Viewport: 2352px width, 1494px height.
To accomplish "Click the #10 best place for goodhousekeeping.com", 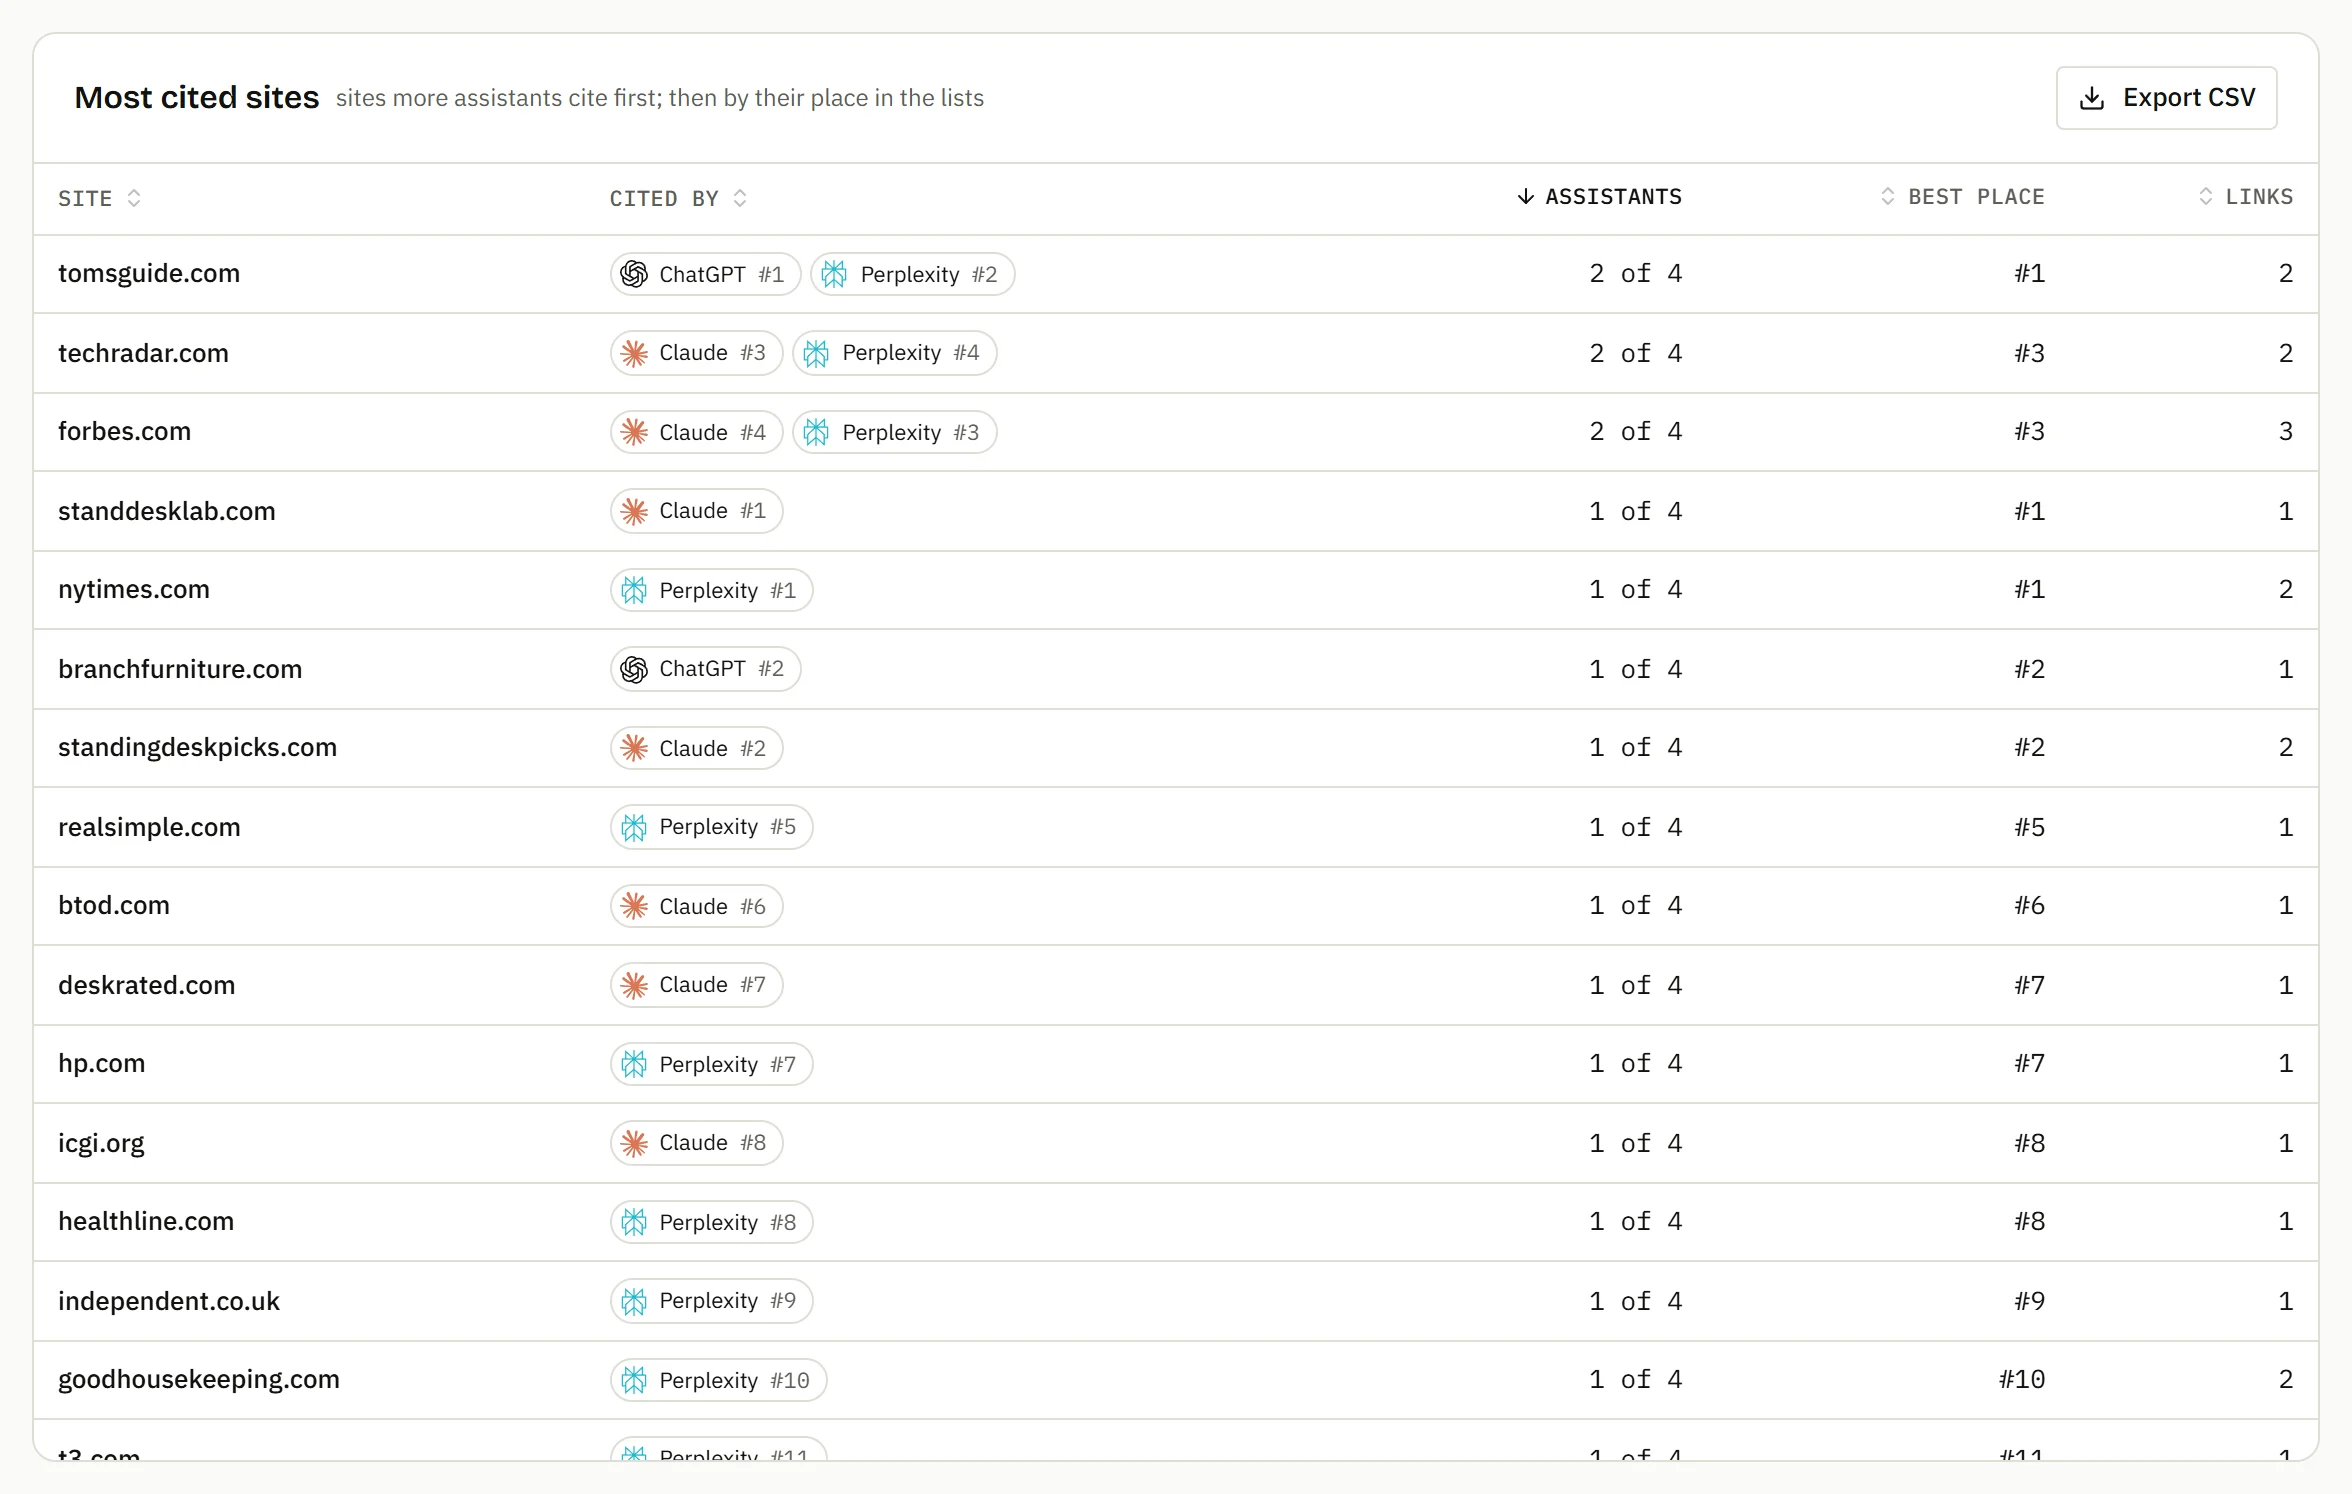I will click(2021, 1379).
